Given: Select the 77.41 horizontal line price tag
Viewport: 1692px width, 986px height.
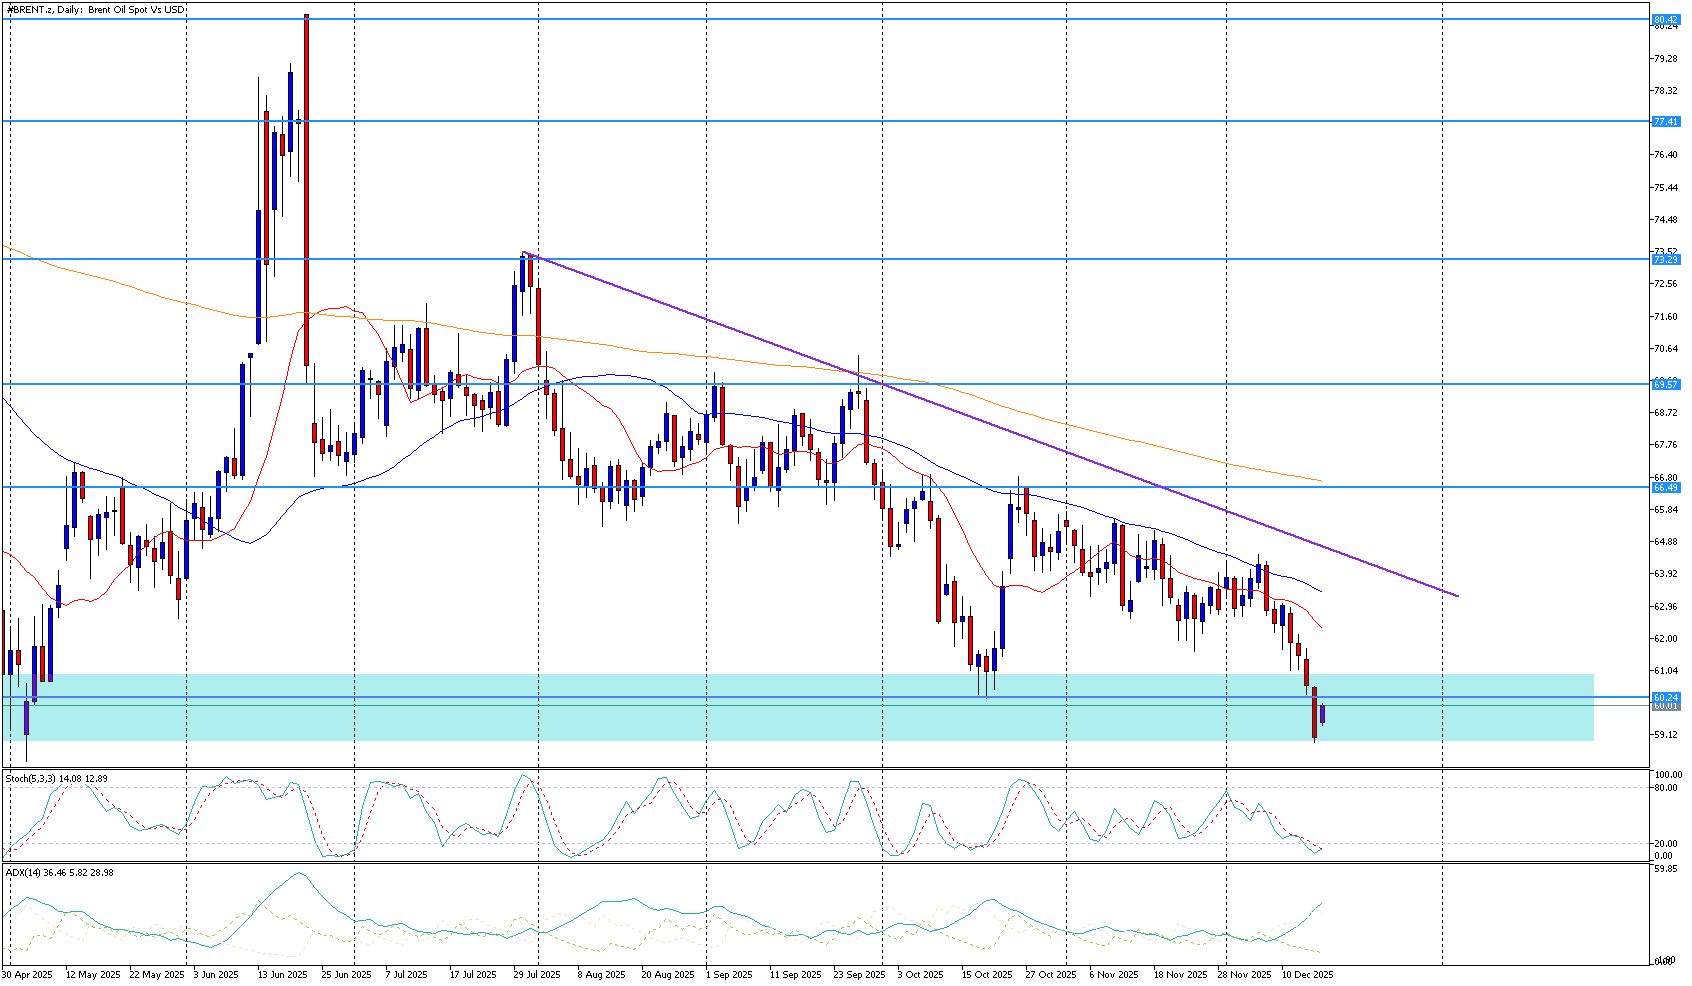Looking at the screenshot, I should click(x=1665, y=121).
